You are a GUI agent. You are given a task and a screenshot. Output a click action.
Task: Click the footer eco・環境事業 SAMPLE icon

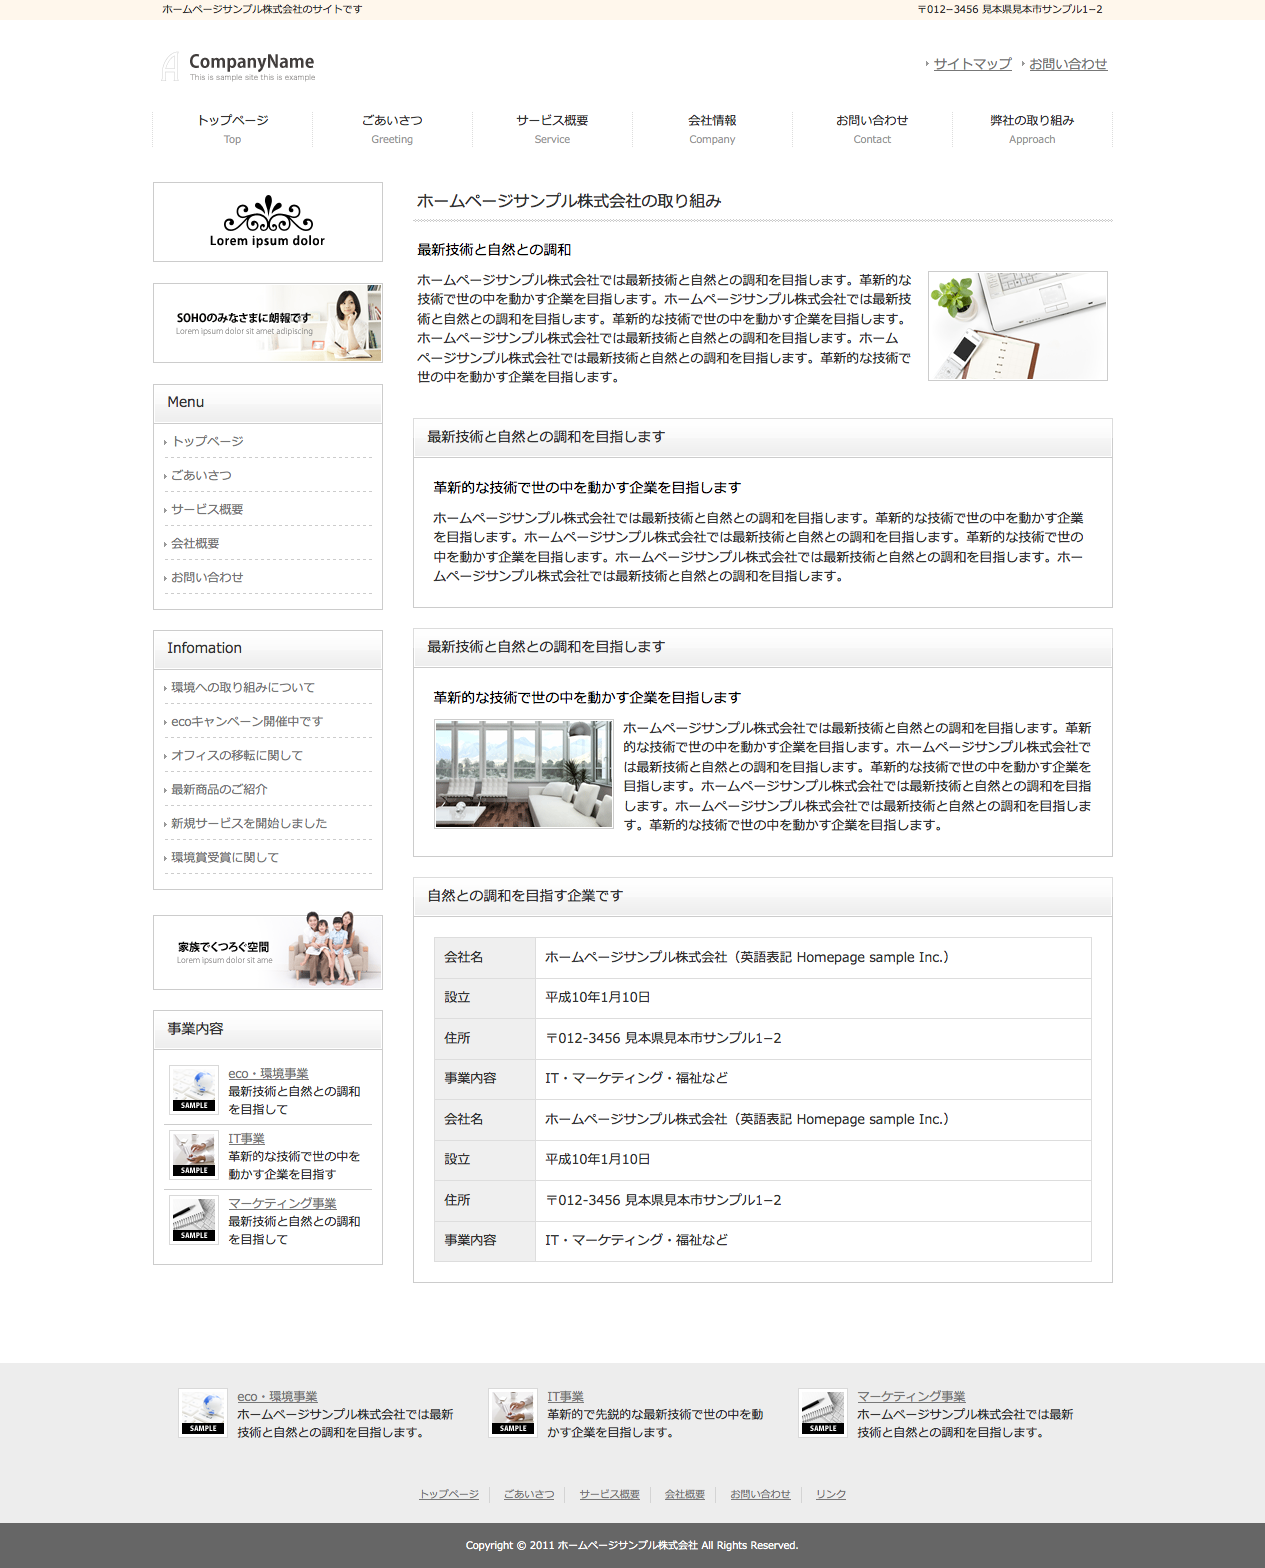coord(203,1412)
